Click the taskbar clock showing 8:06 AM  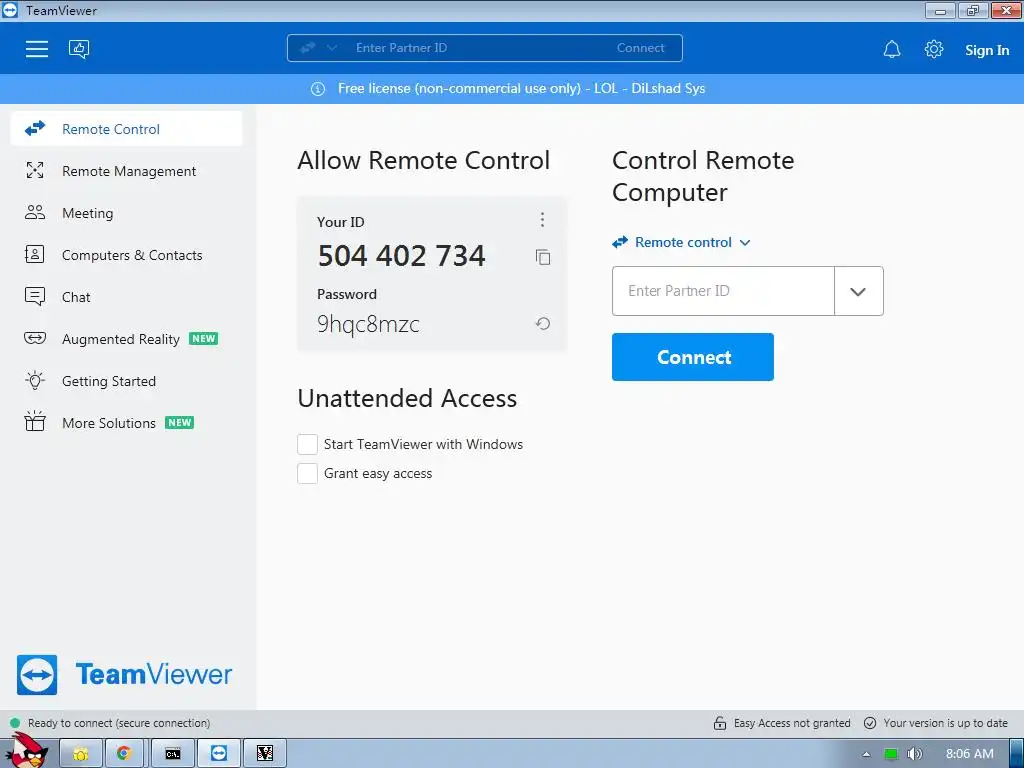(969, 754)
